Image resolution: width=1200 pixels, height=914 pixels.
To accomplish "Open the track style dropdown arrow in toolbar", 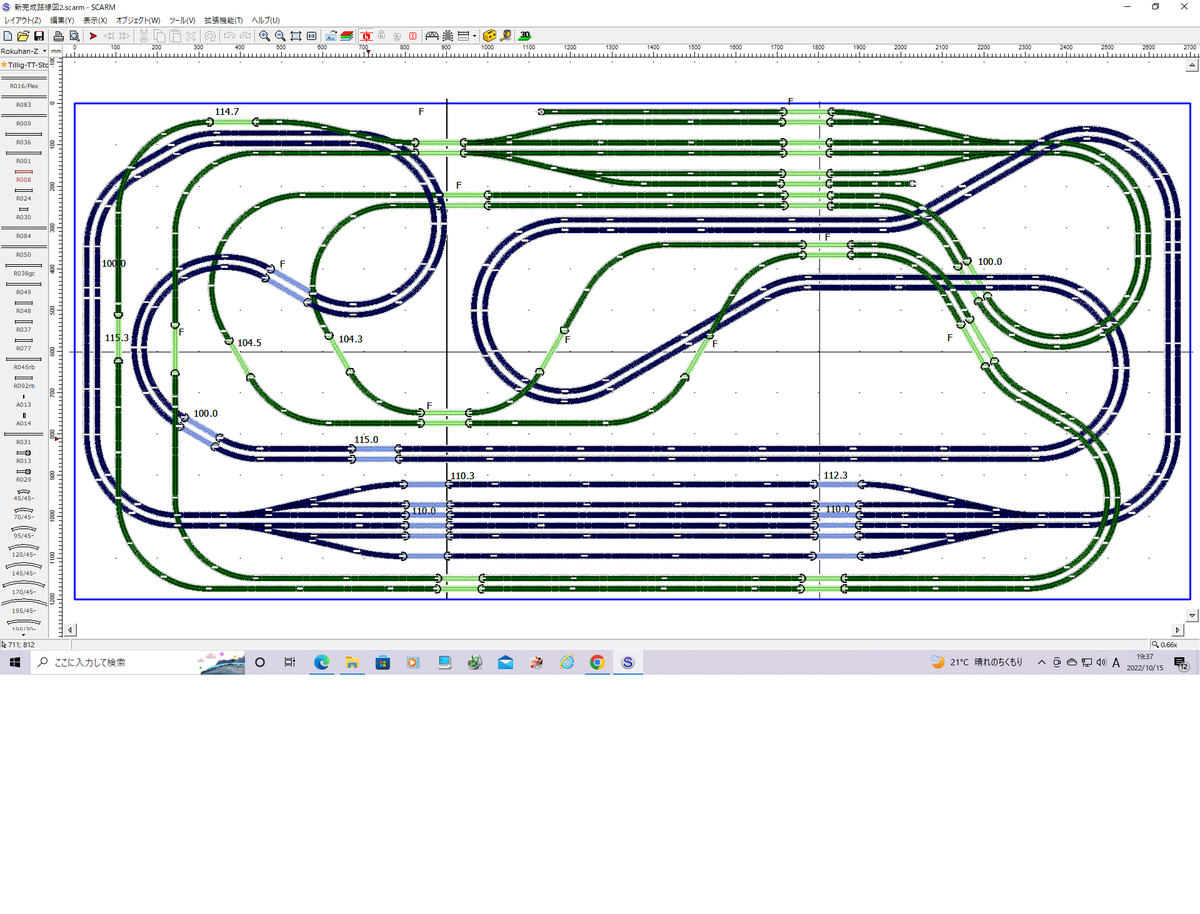I will [x=475, y=35].
